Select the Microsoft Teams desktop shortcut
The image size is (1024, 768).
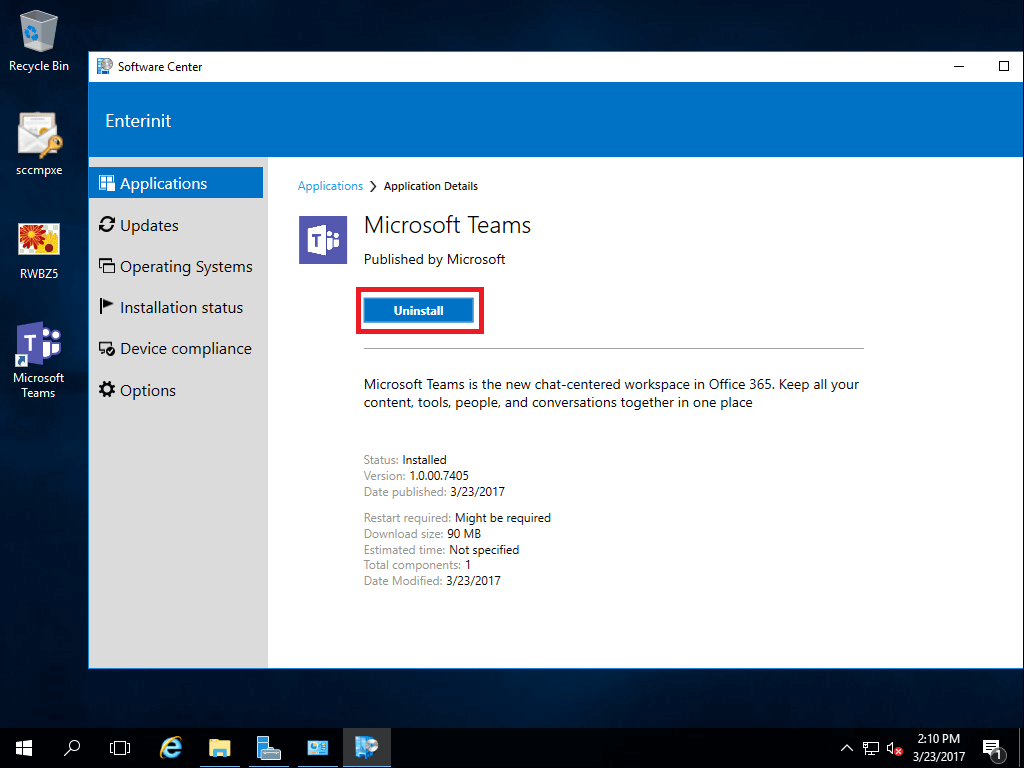39,359
